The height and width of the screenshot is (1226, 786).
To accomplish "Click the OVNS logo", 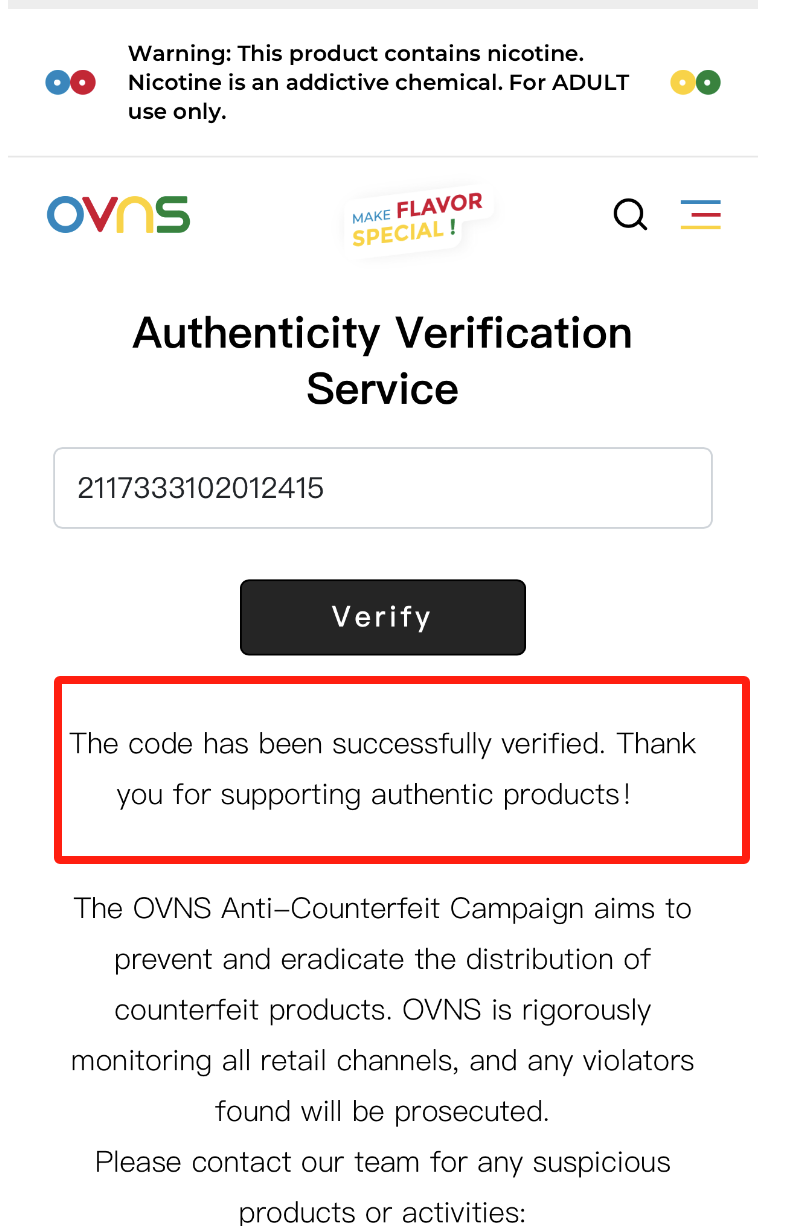I will [118, 215].
